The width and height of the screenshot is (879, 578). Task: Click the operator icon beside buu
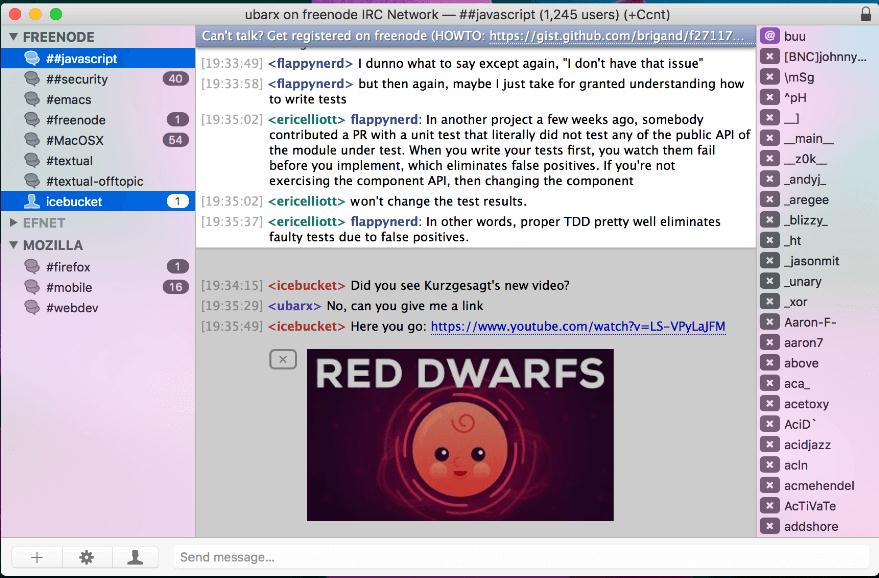pyautogui.click(x=770, y=36)
